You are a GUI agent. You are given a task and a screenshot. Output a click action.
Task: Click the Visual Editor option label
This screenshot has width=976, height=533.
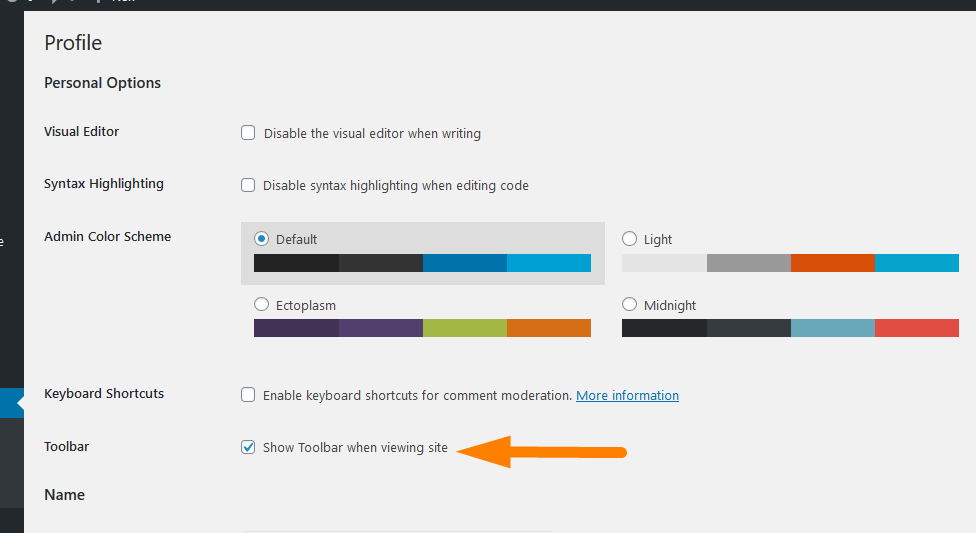[x=82, y=131]
